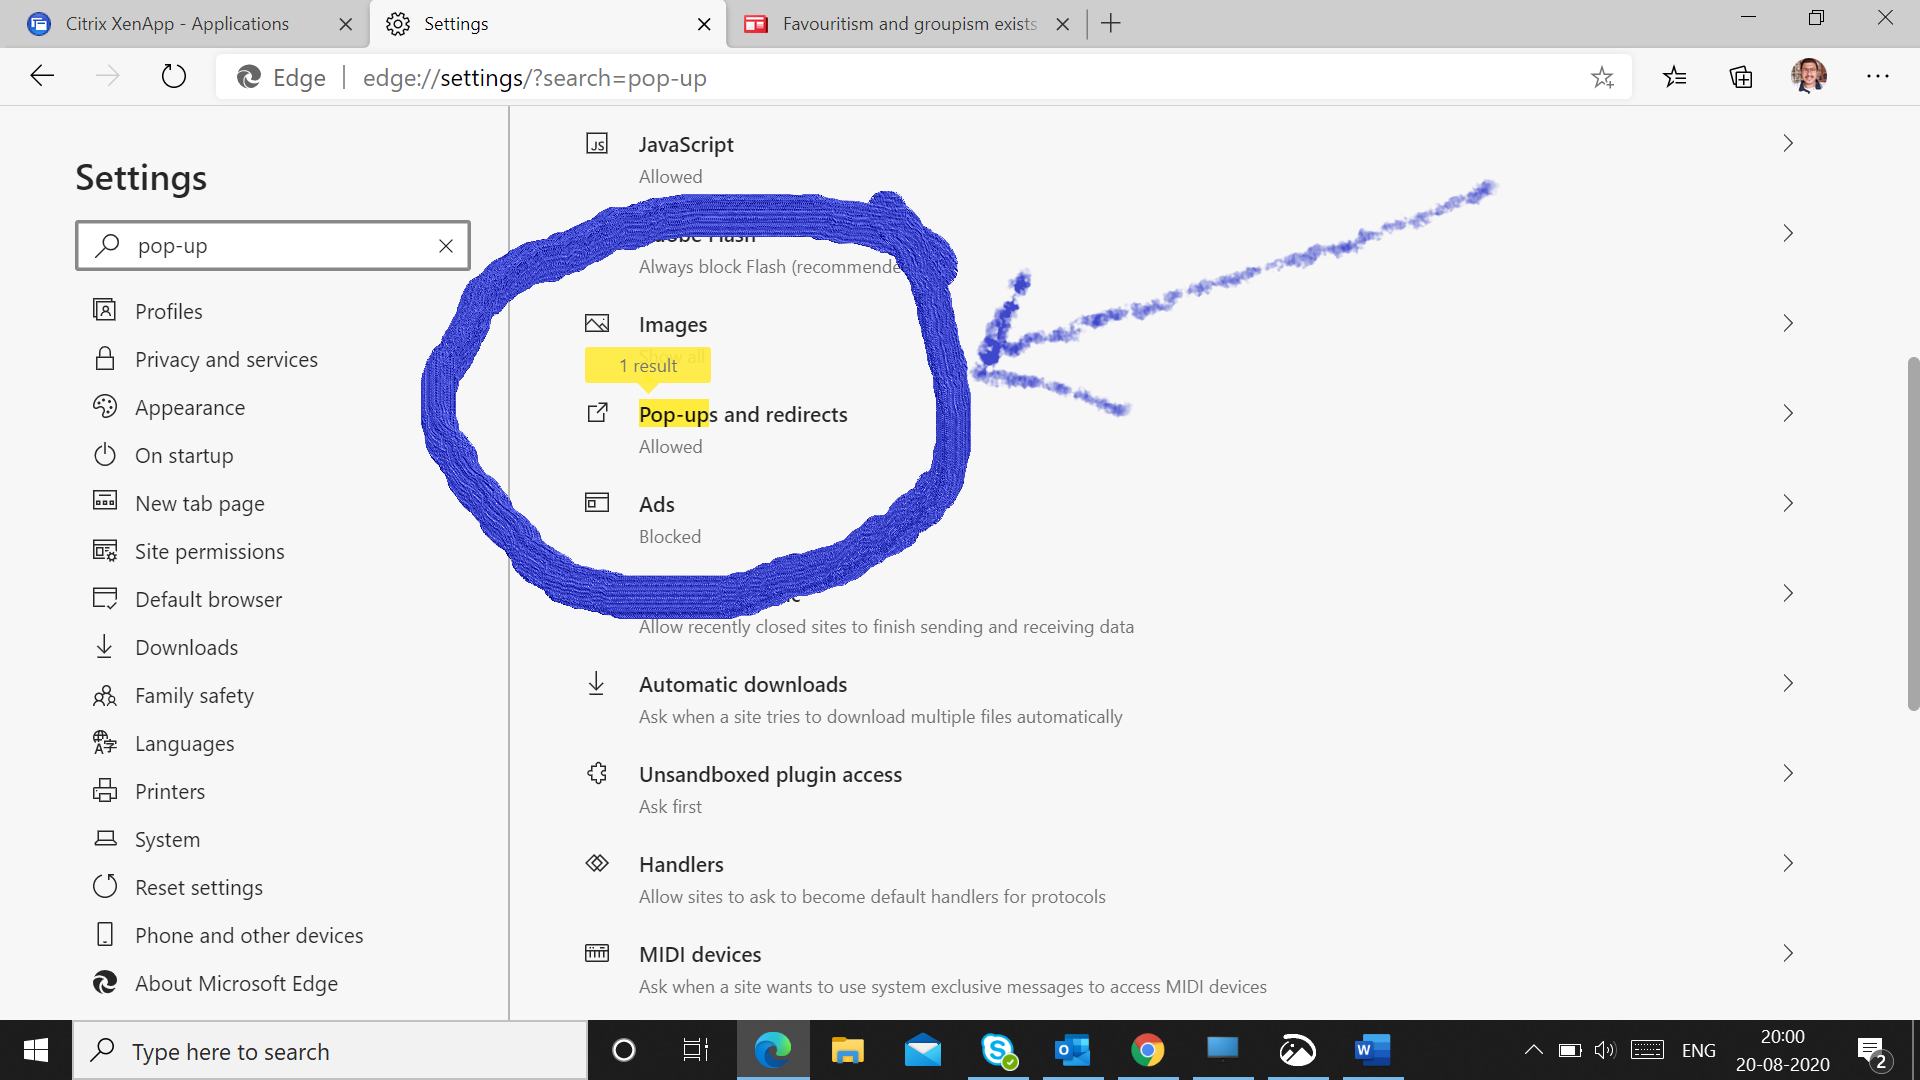Expand Pop-ups and redirects setting
The height and width of the screenshot is (1080, 1920).
1788,413
